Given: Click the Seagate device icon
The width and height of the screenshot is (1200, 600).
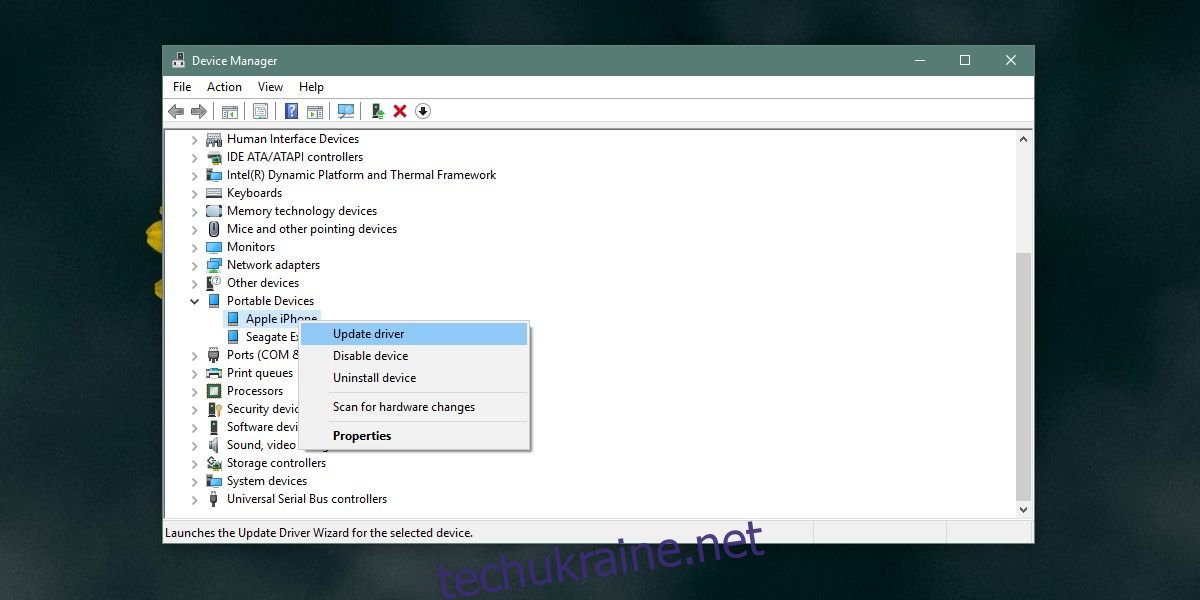Looking at the screenshot, I should (233, 337).
